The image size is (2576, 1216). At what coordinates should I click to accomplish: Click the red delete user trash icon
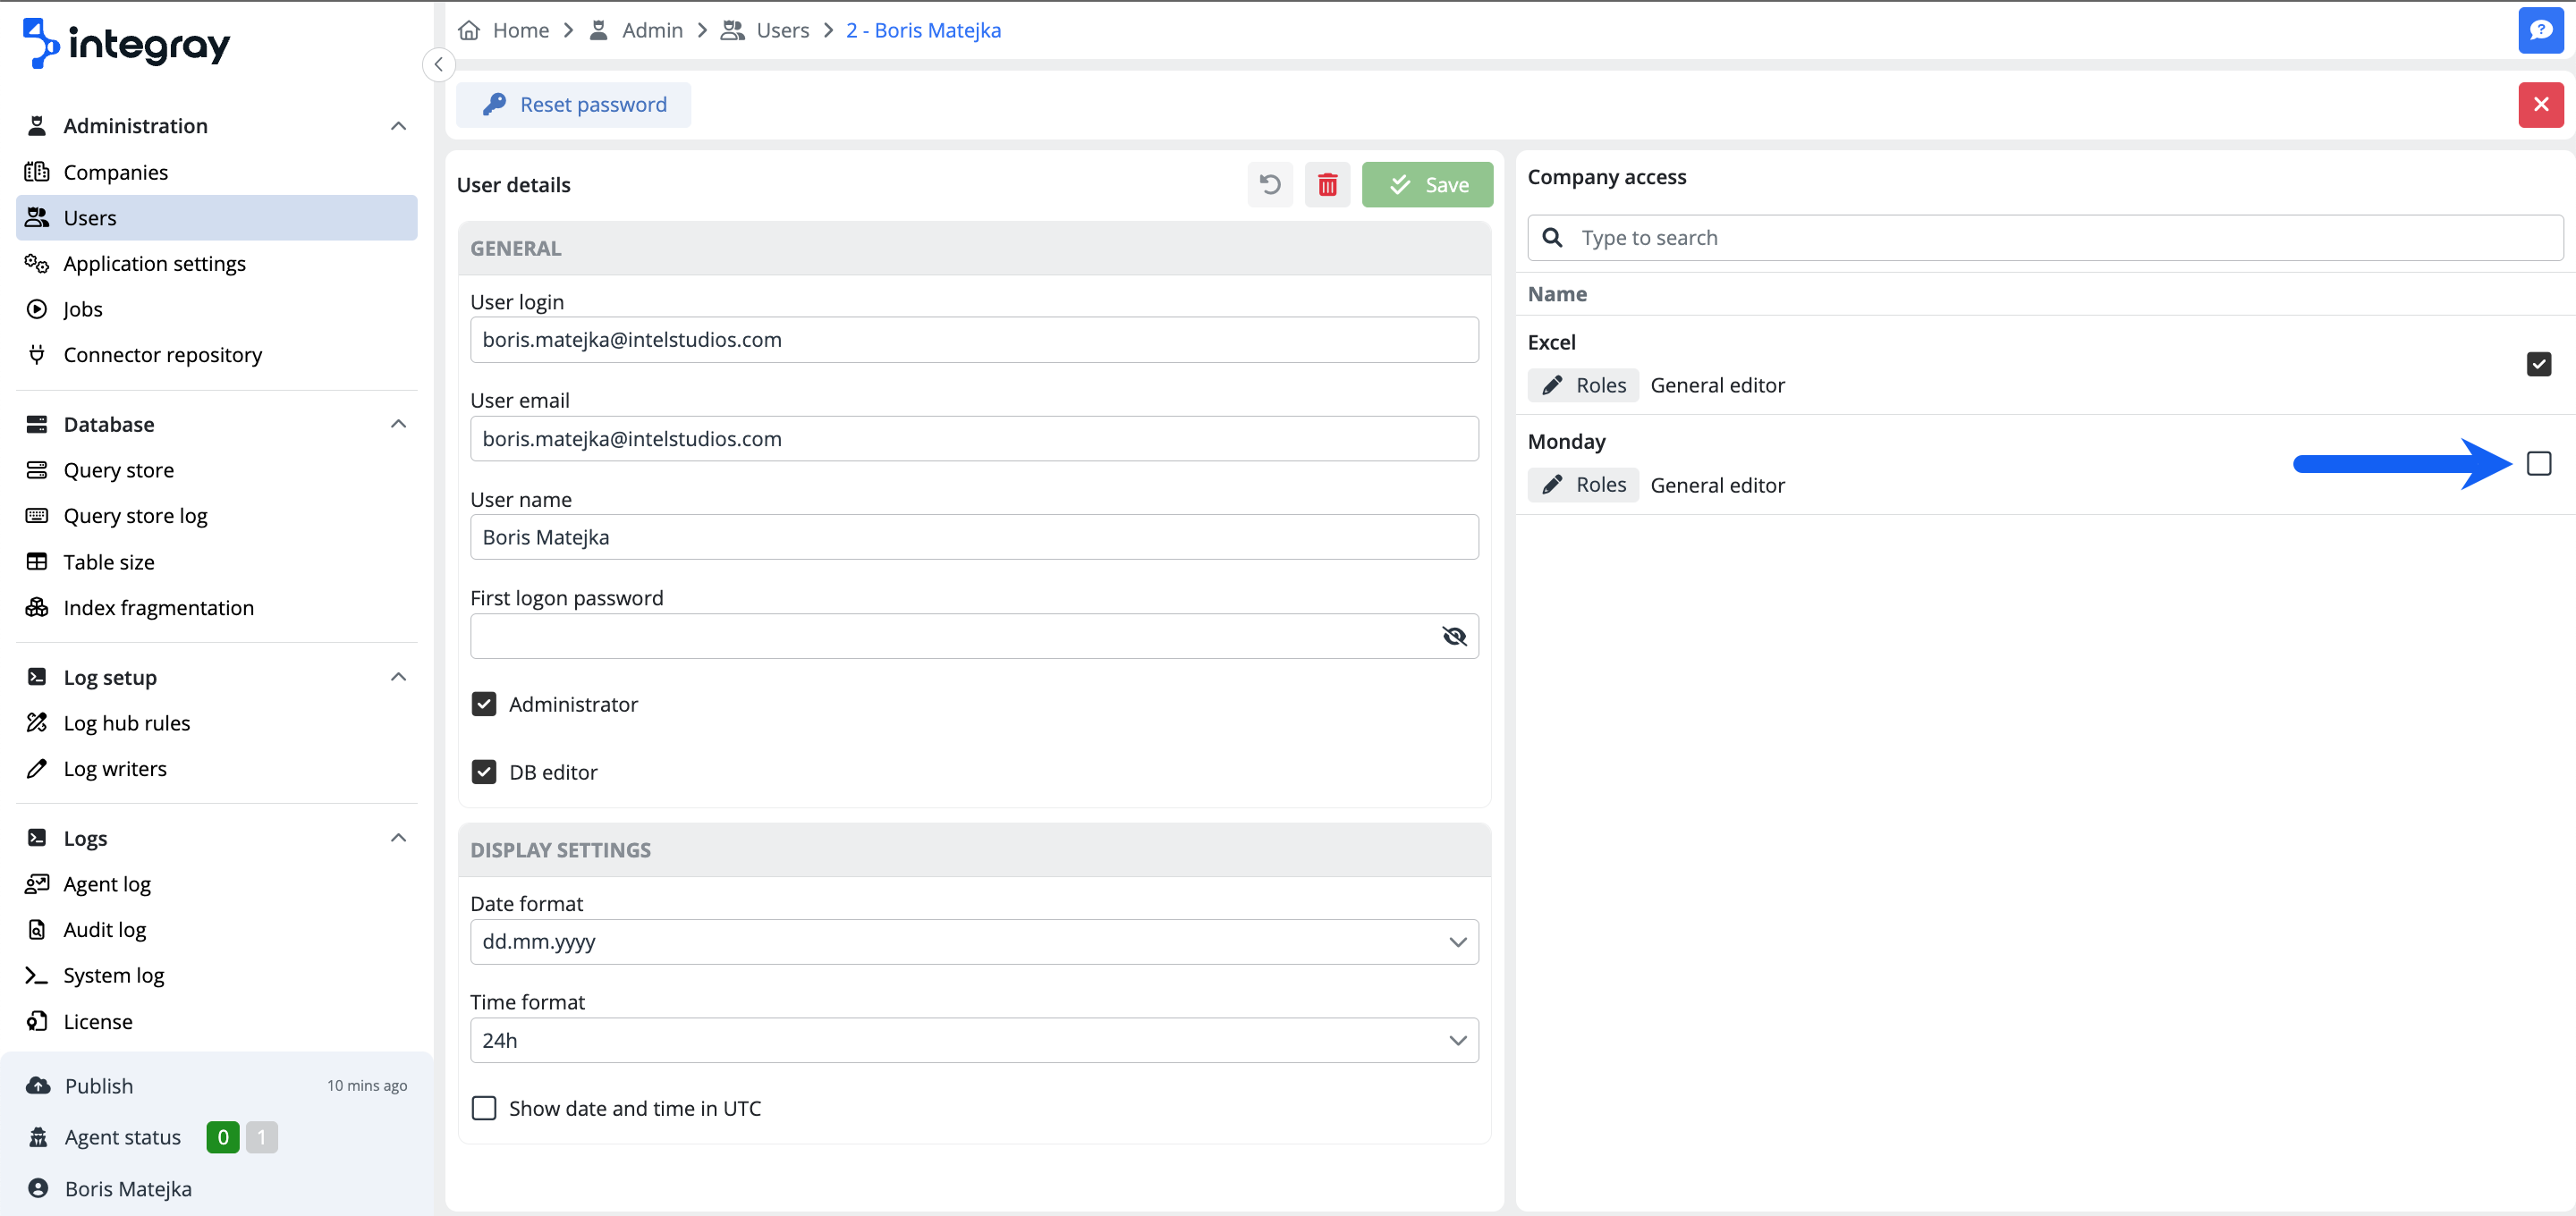[x=1327, y=185]
